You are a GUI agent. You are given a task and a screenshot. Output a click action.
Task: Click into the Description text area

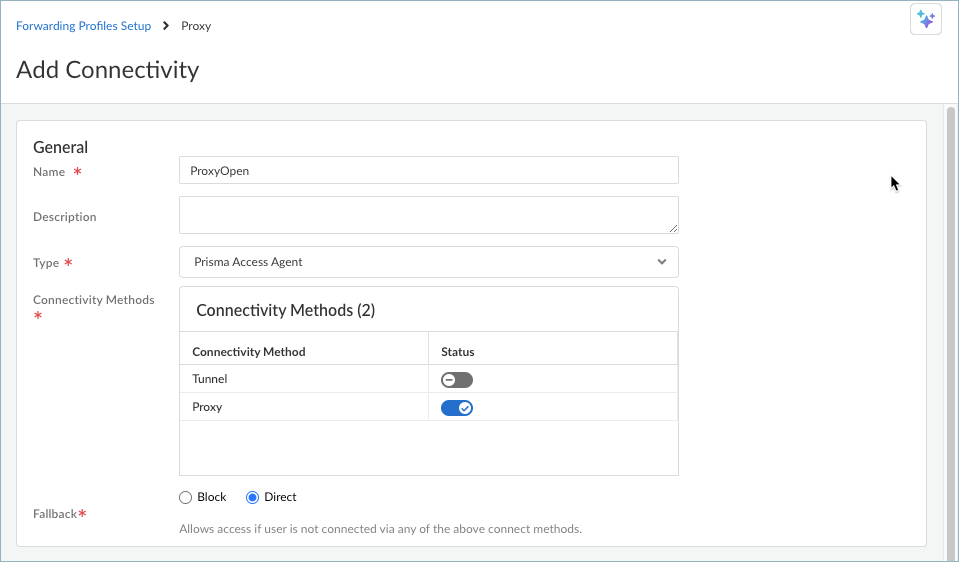(x=428, y=215)
